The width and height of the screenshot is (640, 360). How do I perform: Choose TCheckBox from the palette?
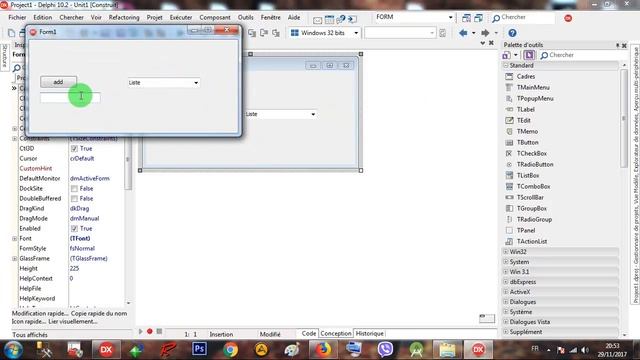[x=531, y=153]
